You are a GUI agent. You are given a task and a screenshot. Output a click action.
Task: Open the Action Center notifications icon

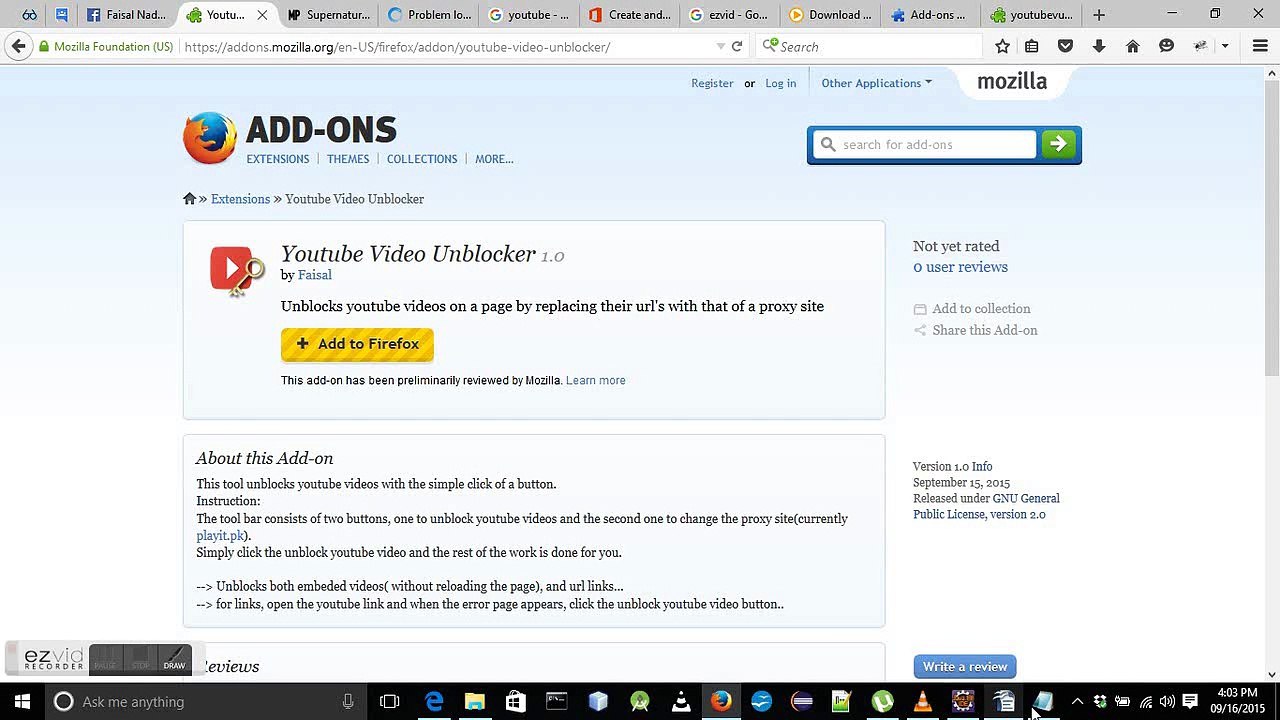pyautogui.click(x=1190, y=701)
